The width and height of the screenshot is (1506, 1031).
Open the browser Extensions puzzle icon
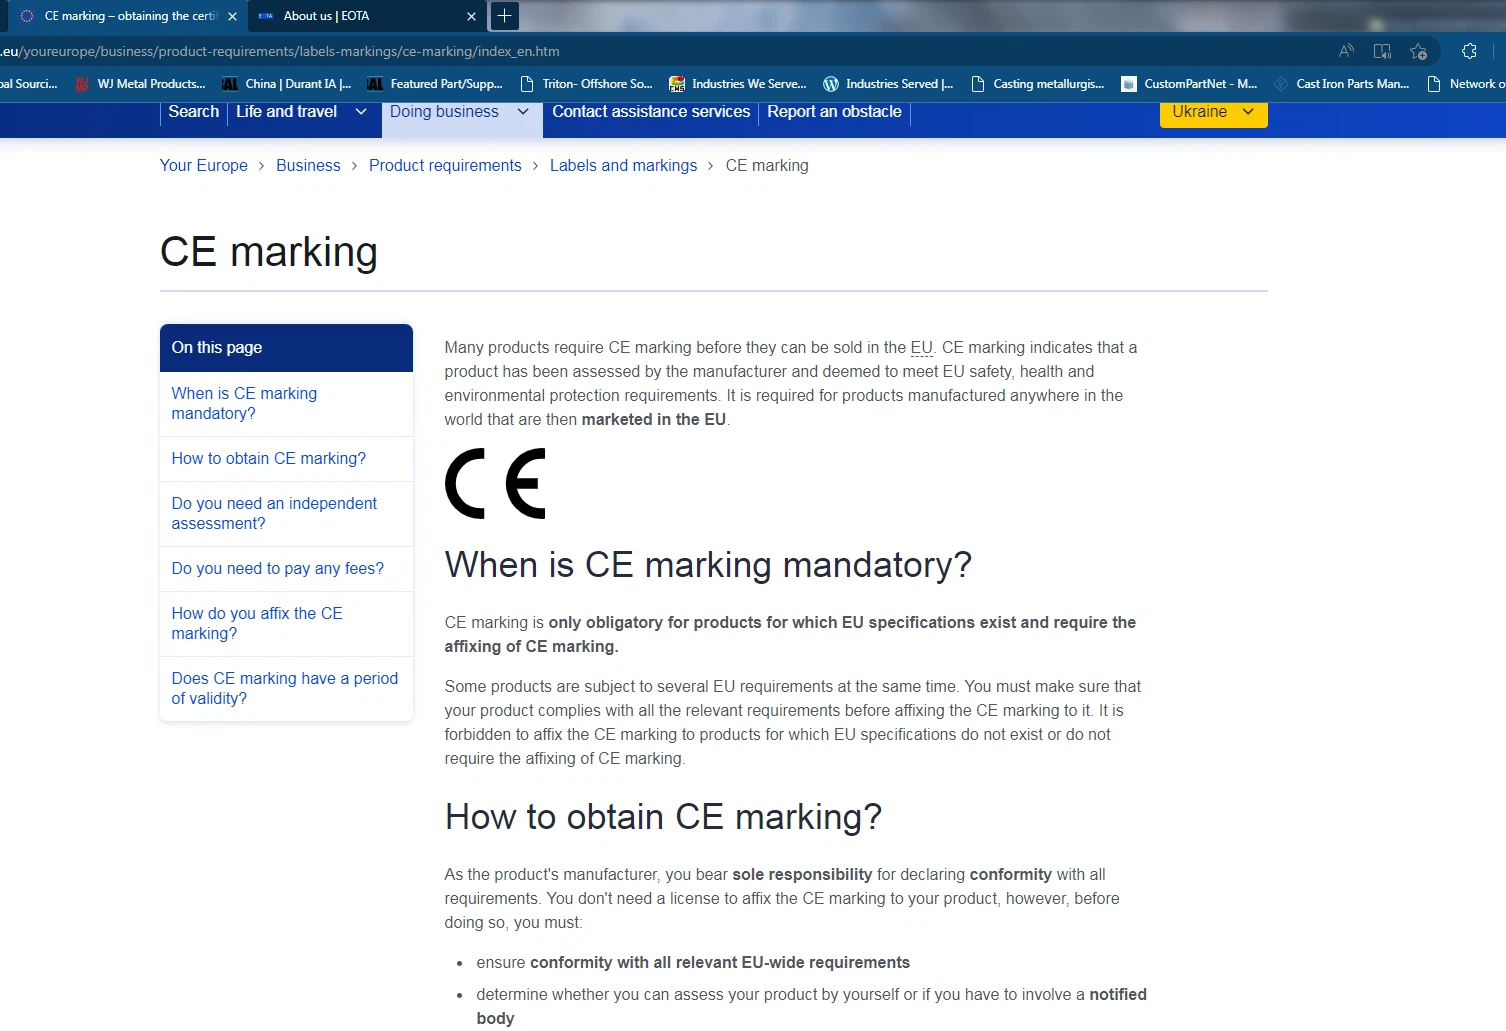point(1469,51)
